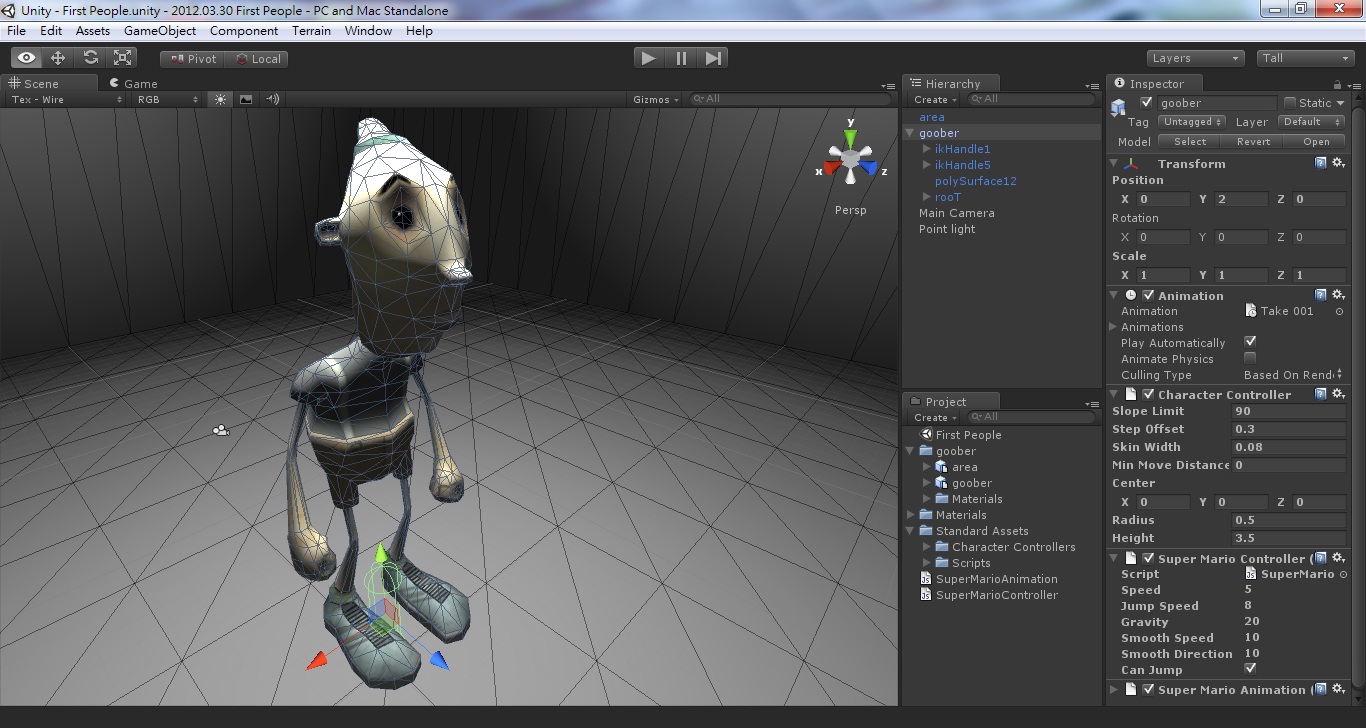This screenshot has height=728, width=1366.
Task: Open the GameObject menu
Action: pyautogui.click(x=160, y=31)
